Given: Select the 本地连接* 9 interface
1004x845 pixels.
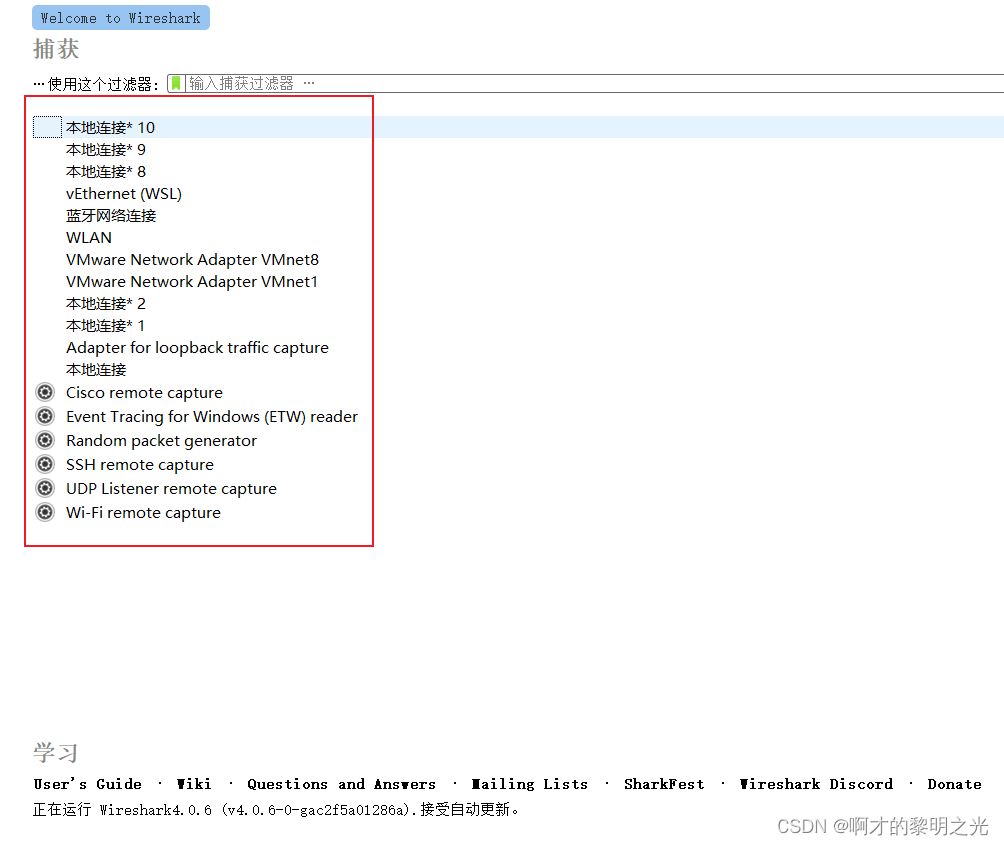Looking at the screenshot, I should coord(106,150).
